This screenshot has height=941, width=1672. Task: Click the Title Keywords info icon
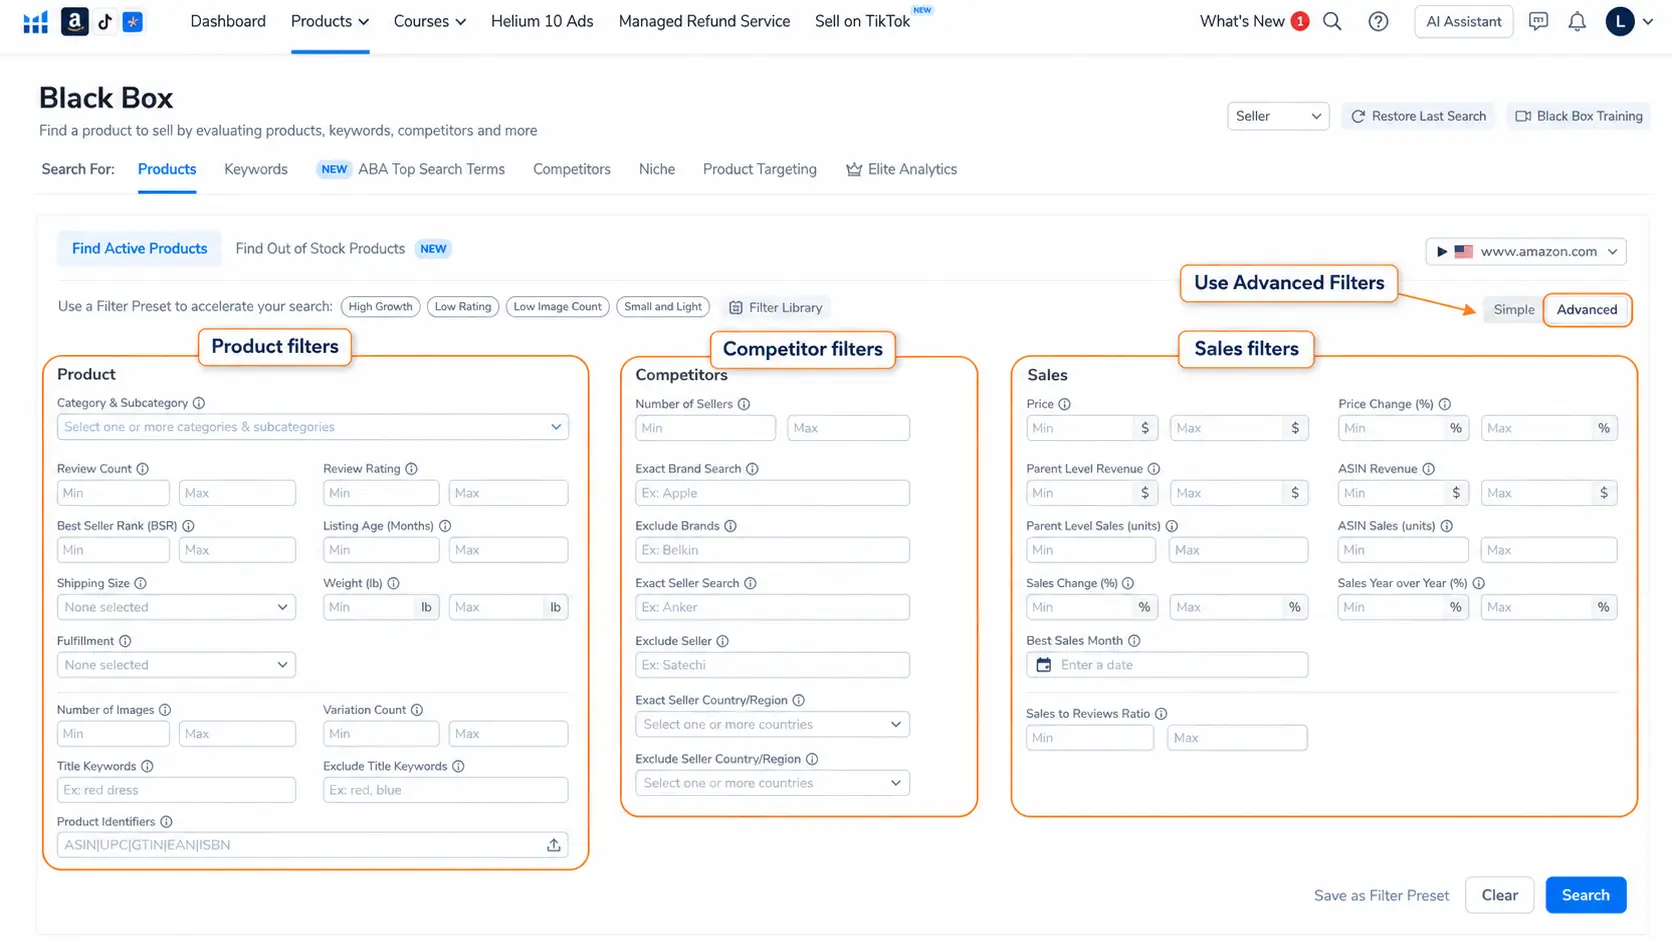(x=147, y=766)
